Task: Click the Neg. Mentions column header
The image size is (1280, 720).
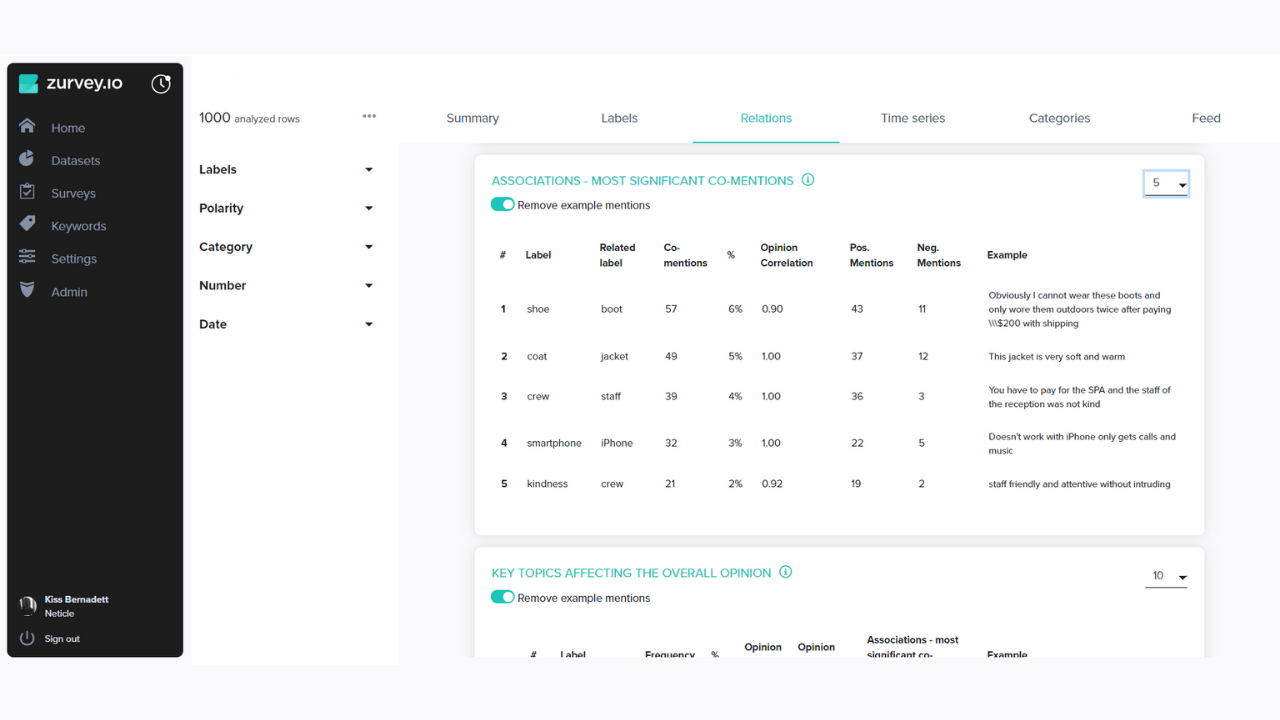Action: (939, 255)
